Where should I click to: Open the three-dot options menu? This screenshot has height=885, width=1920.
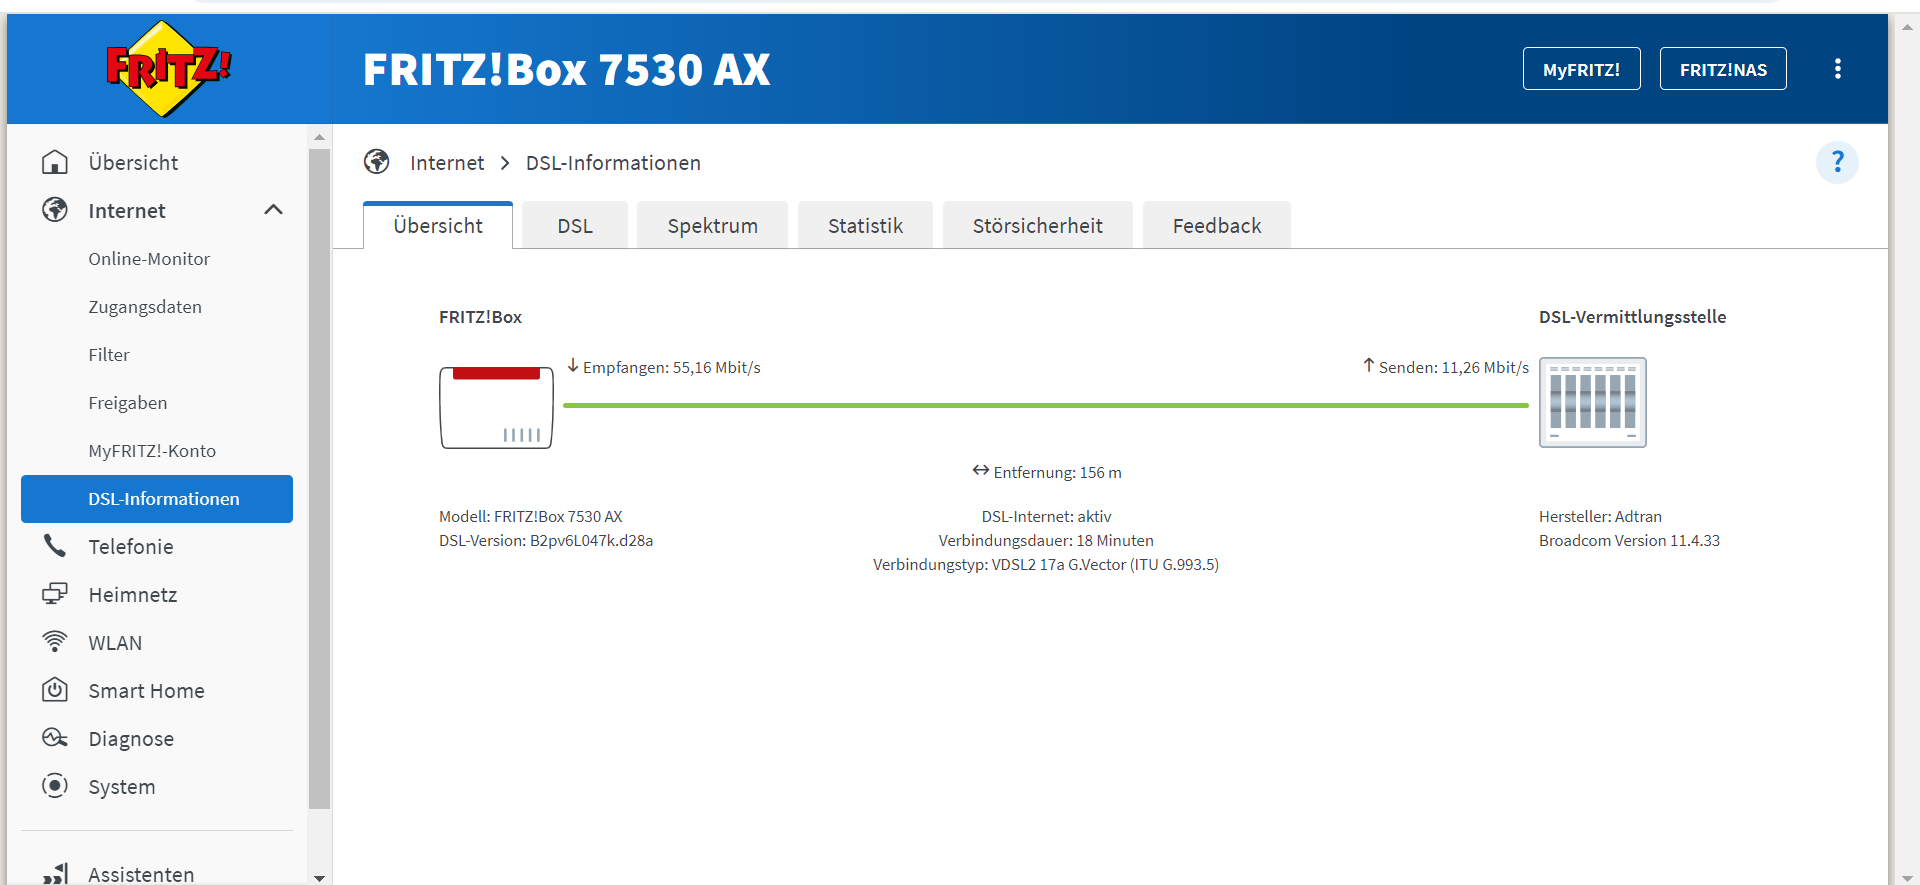(x=1837, y=69)
